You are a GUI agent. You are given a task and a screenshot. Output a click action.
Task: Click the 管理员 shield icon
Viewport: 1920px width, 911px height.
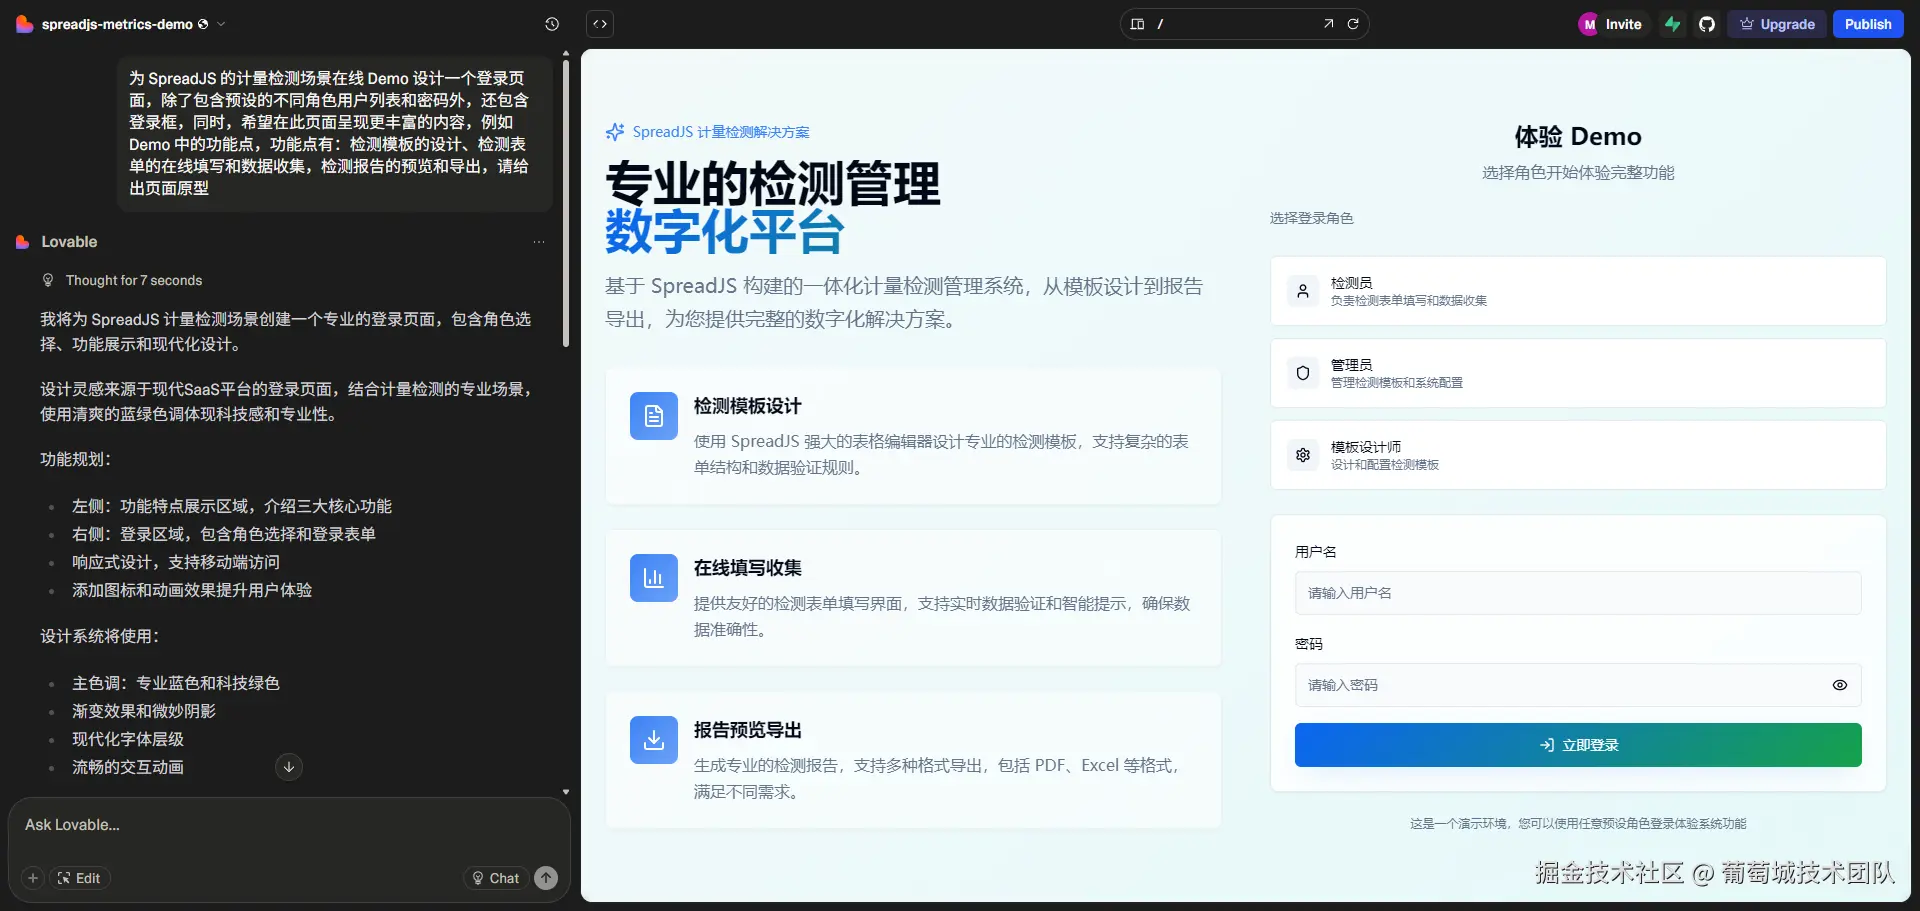coord(1303,373)
